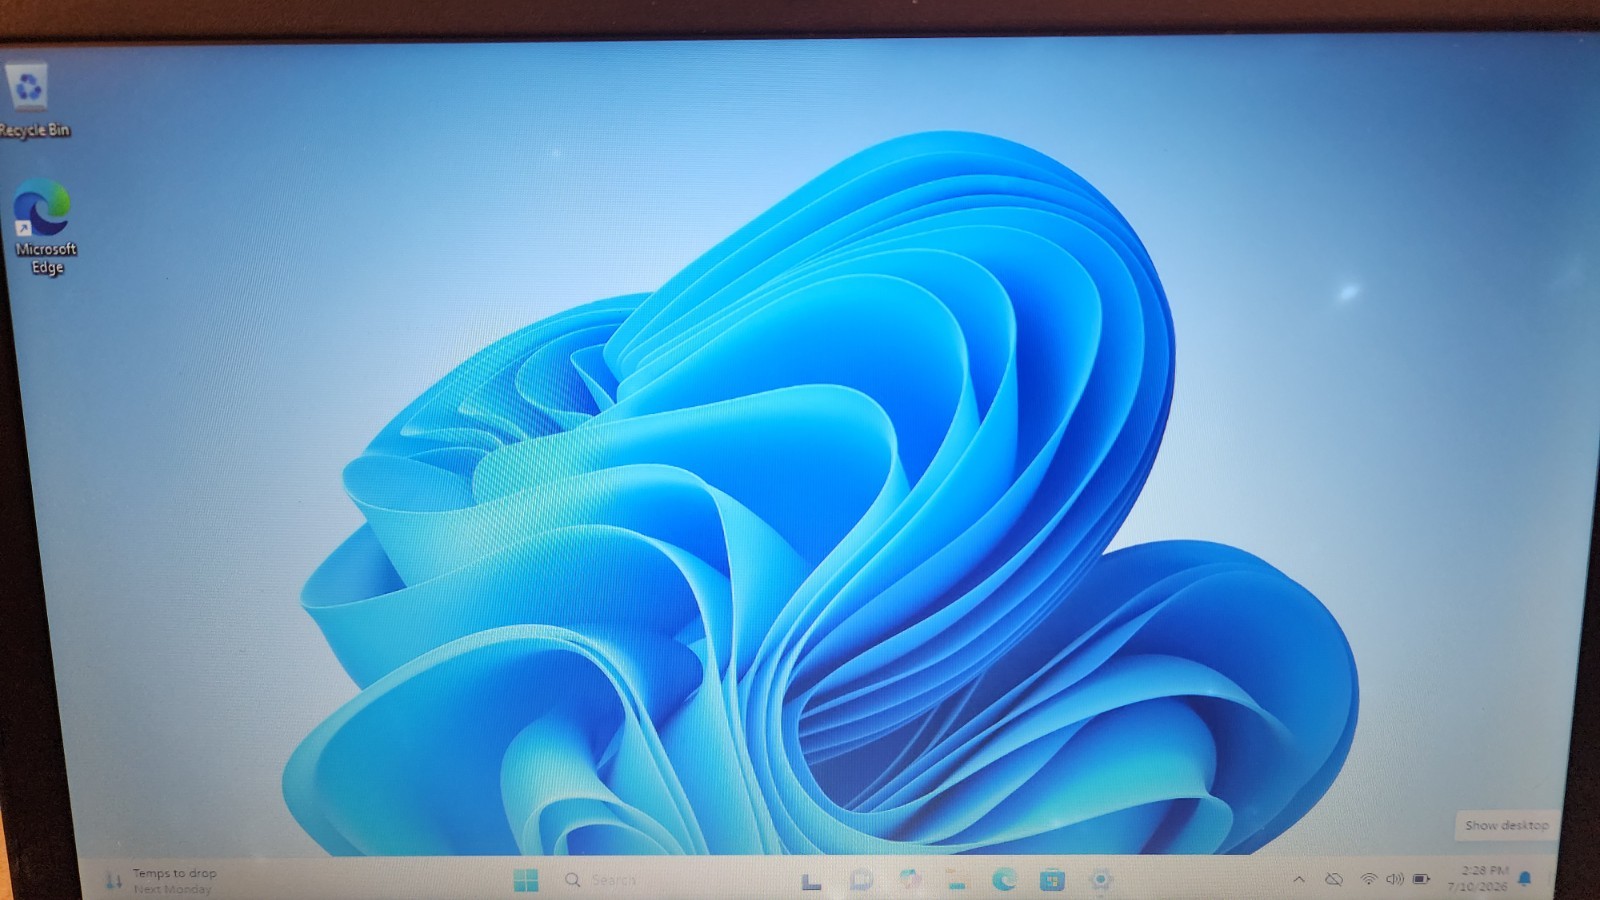Open Wi-Fi network tray icon
This screenshot has height=900, width=1600.
click(x=1368, y=879)
